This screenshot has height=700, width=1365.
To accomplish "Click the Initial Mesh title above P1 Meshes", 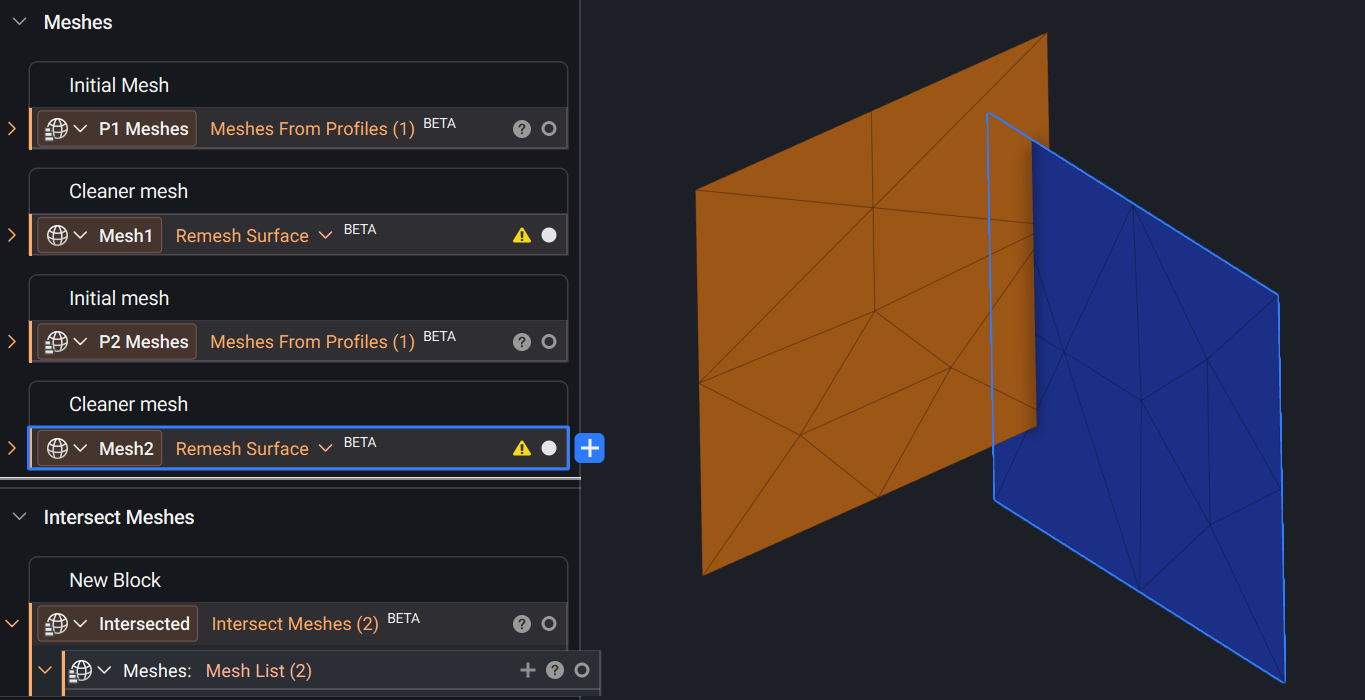I will pos(119,86).
